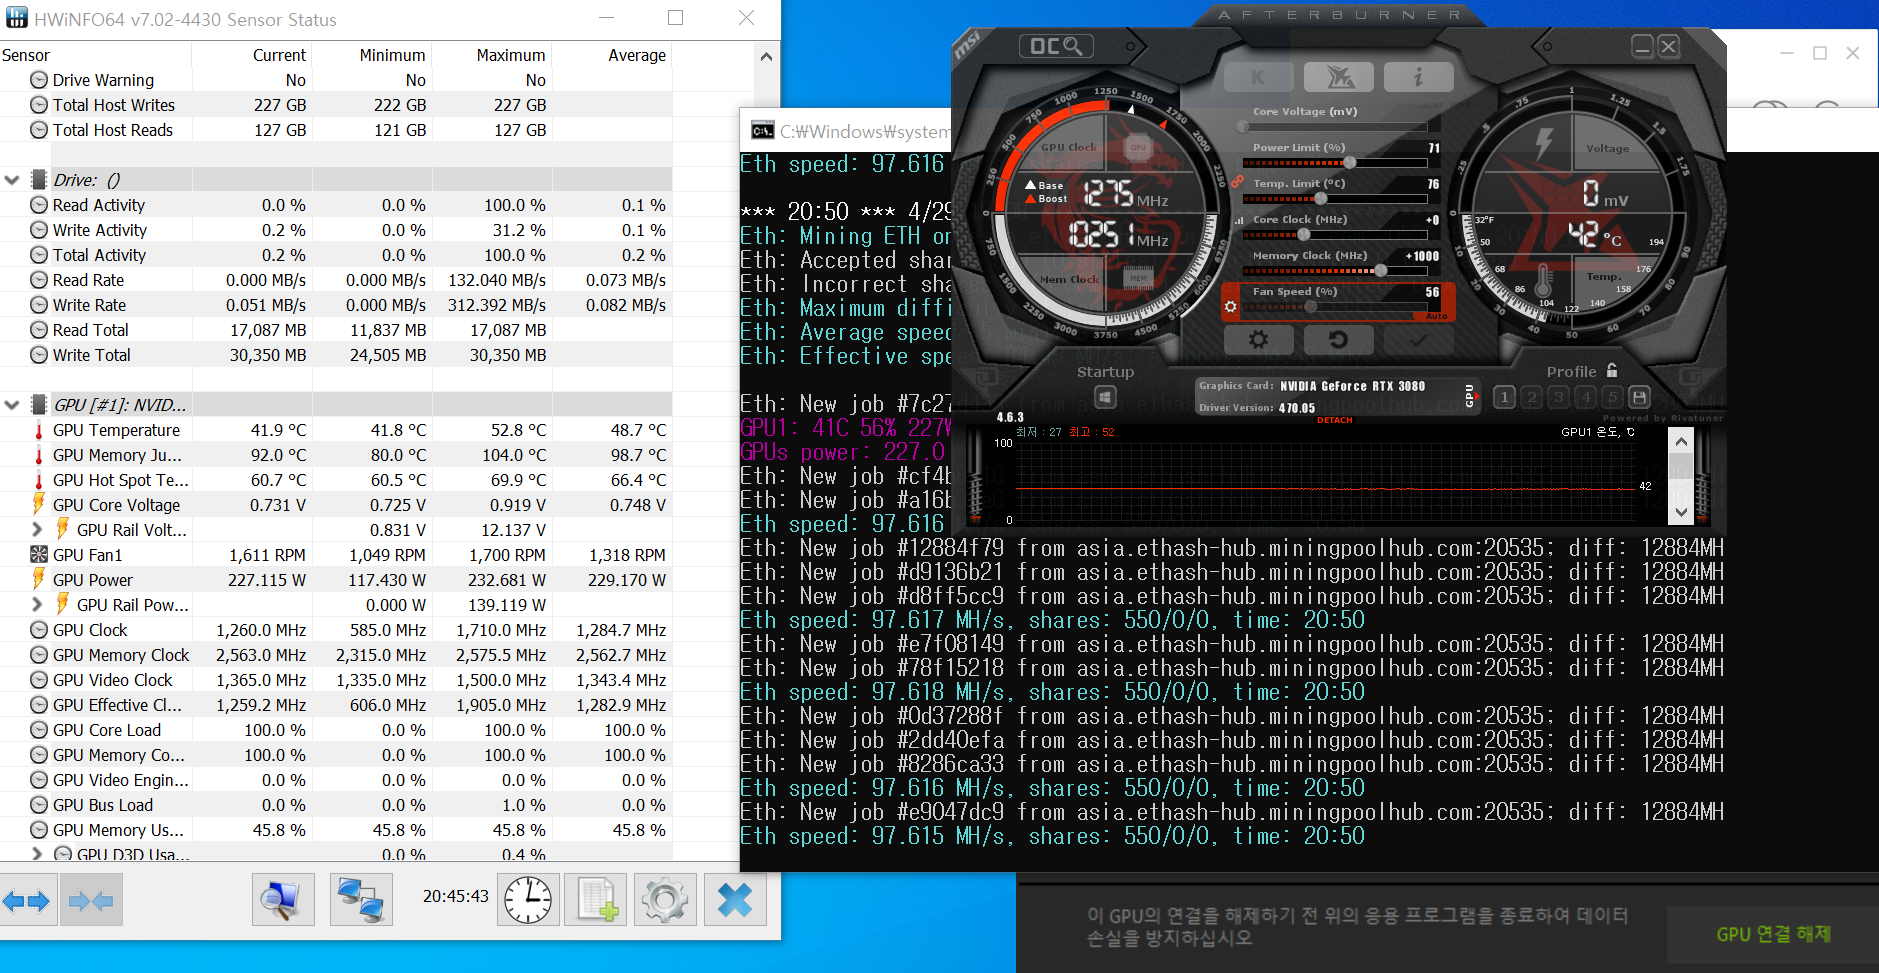
Task: Click the Fan Speed slider handle
Action: click(1310, 306)
